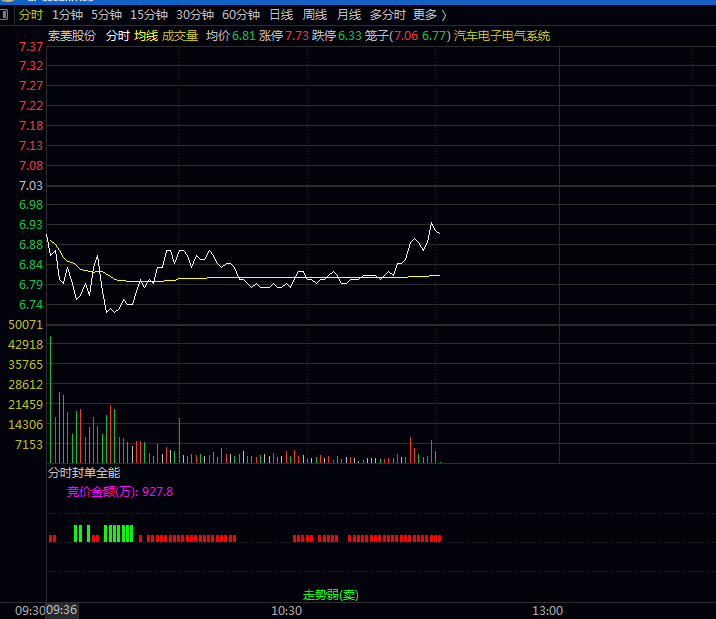Switch to 60分钟 chart period
This screenshot has height=619, width=716.
(x=241, y=15)
